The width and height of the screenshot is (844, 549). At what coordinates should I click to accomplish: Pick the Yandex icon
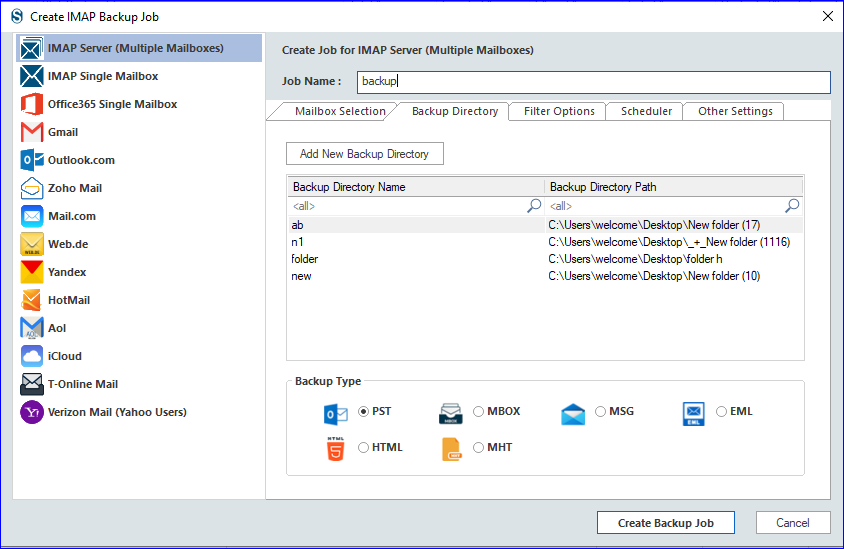31,272
